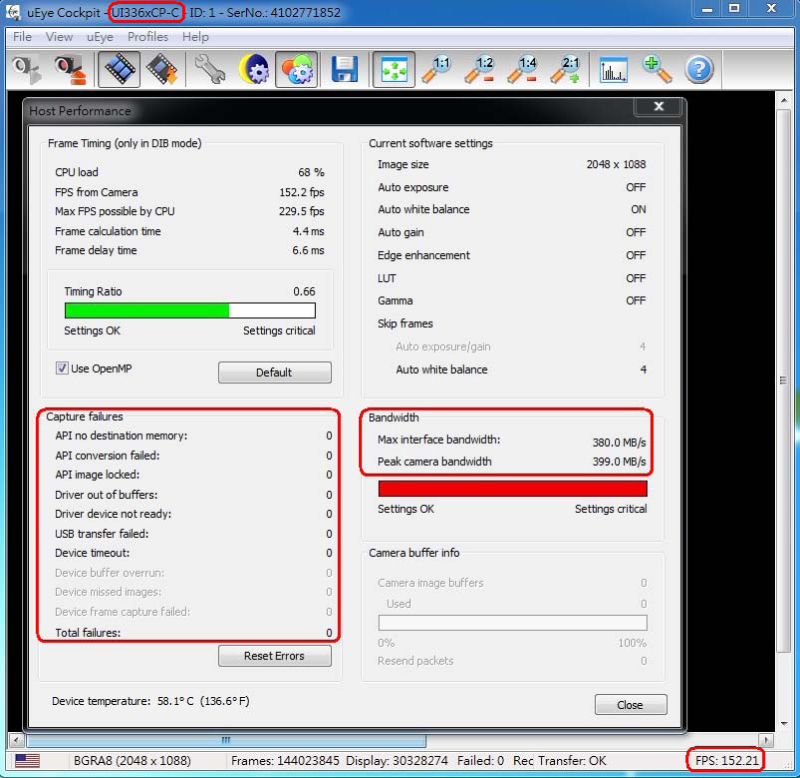Open camera properties wrench icon
800x778 pixels.
pyautogui.click(x=209, y=69)
